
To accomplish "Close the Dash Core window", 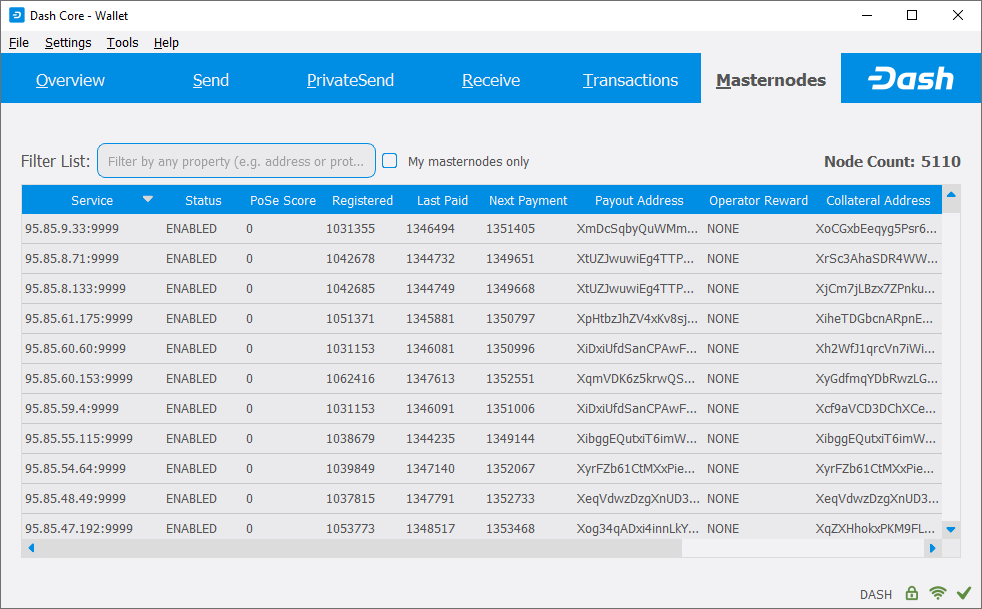I will (958, 15).
